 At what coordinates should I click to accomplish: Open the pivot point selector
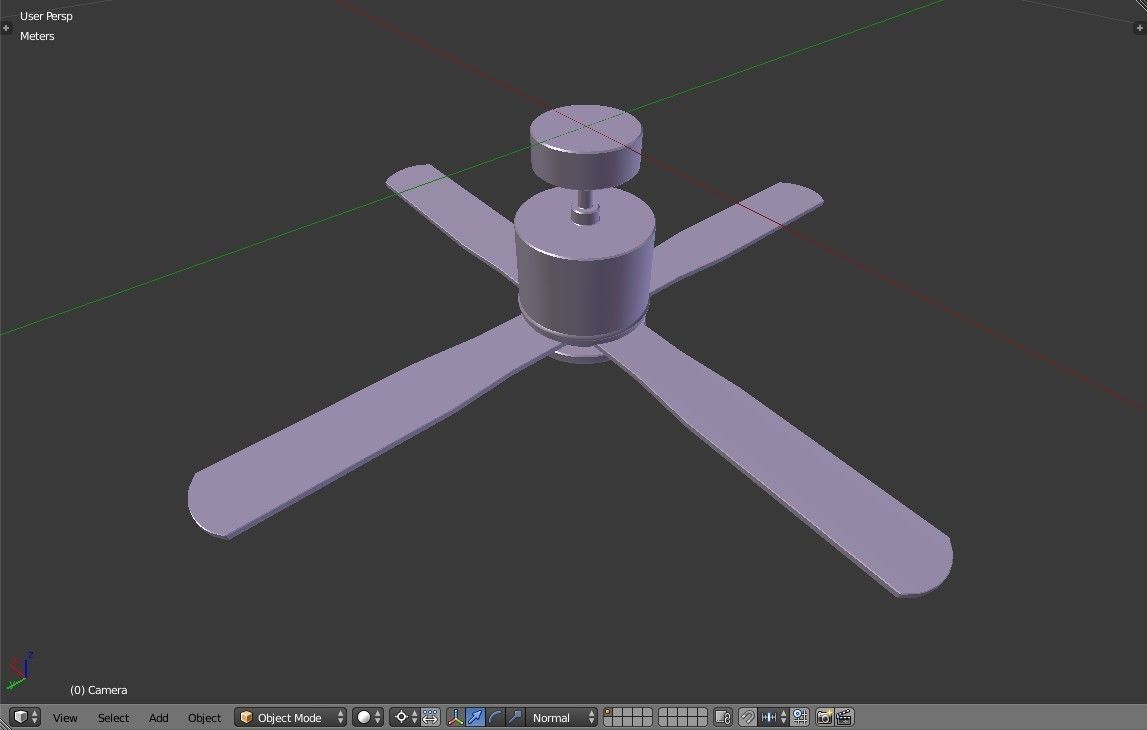405,717
